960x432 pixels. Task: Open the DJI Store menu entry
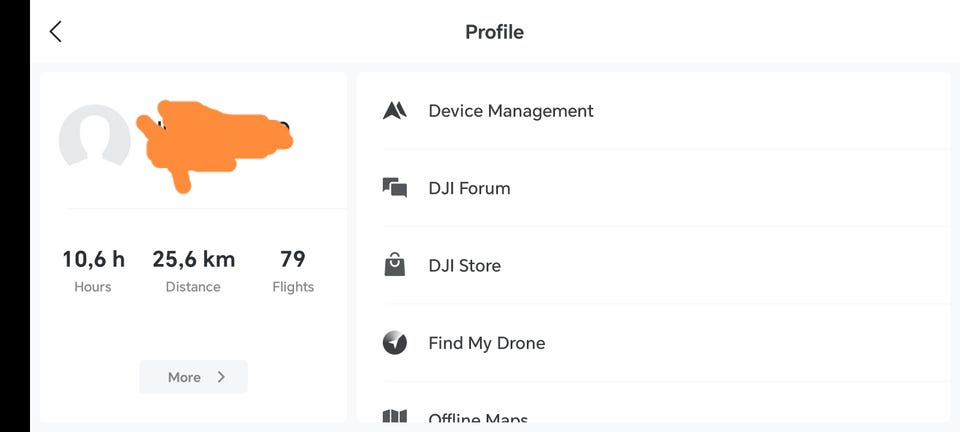pos(465,266)
